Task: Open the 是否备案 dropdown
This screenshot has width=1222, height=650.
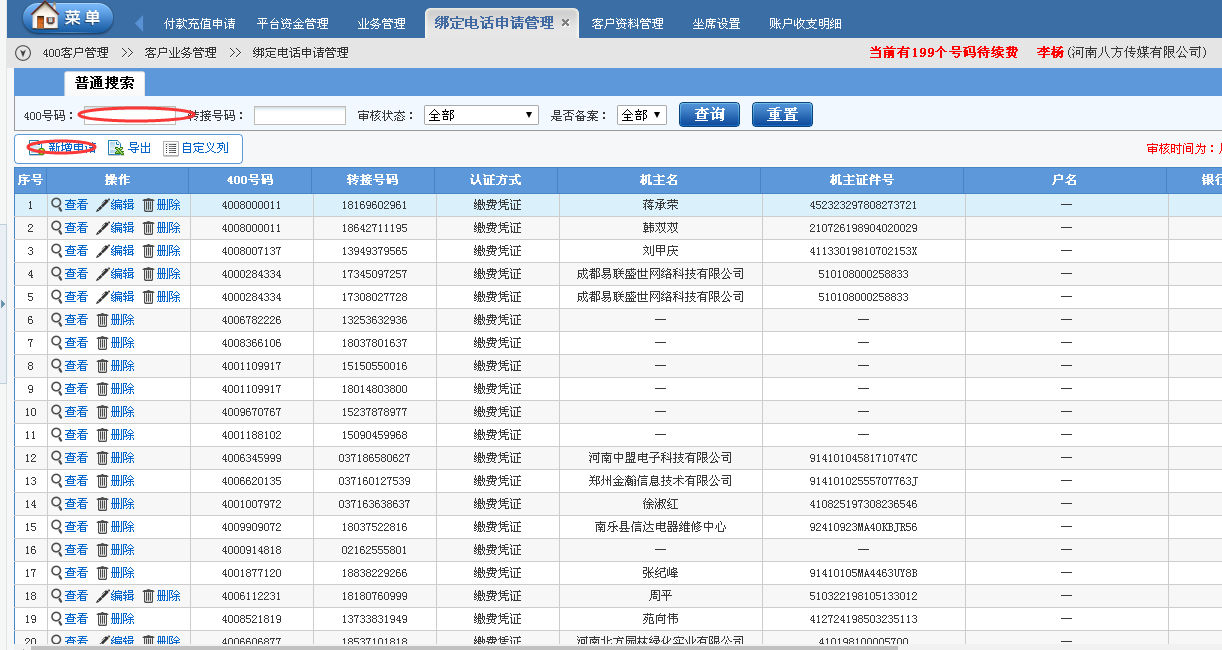Action: pos(641,115)
